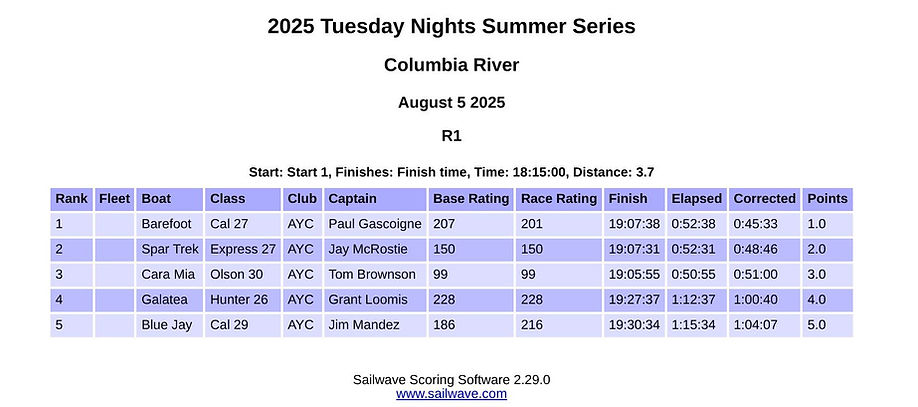Open the www.sailwave.com link
Screen dimensions: 918x407
click(x=451, y=394)
